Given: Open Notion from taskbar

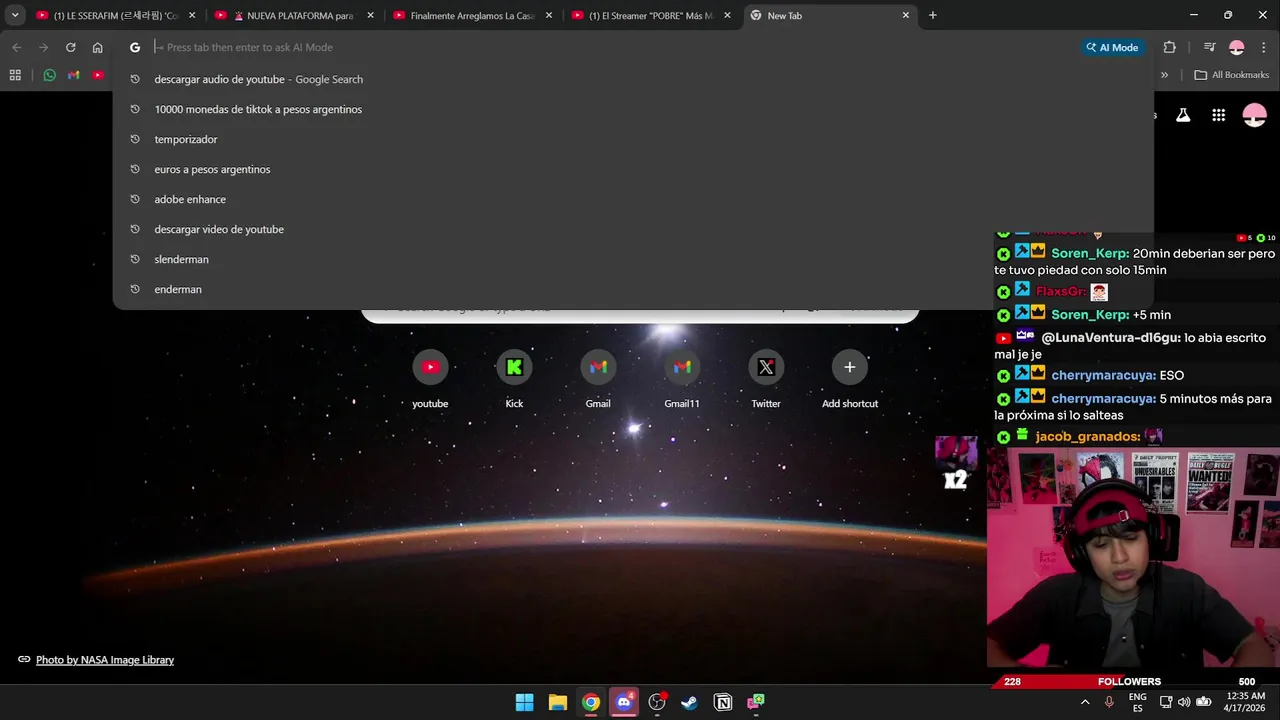Looking at the screenshot, I should [723, 702].
